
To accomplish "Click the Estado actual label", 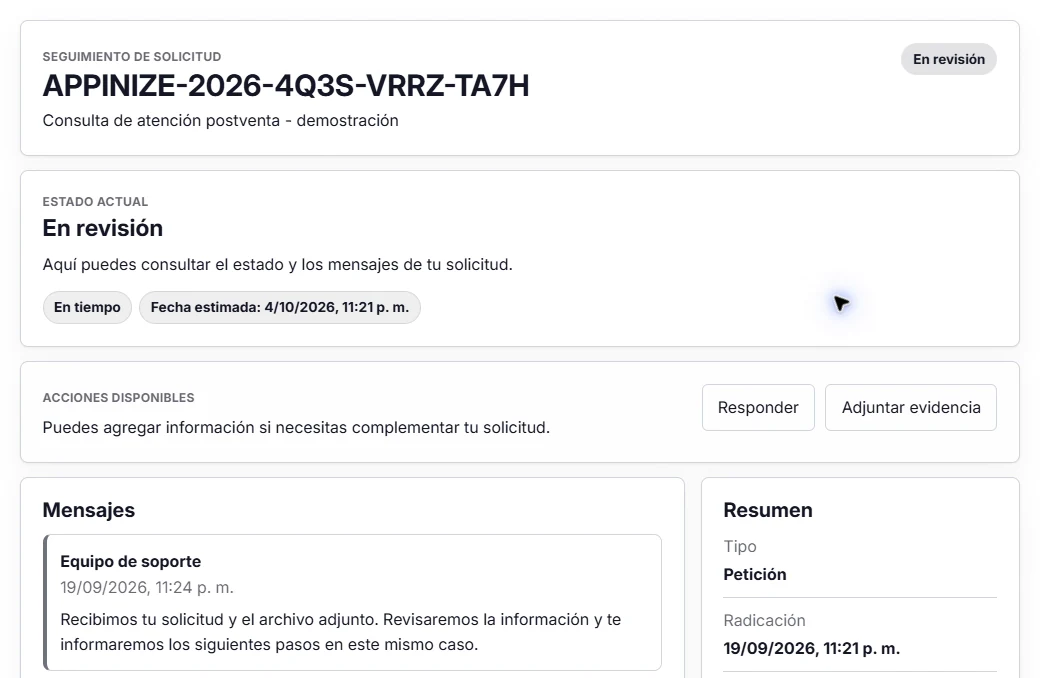I will tap(96, 202).
